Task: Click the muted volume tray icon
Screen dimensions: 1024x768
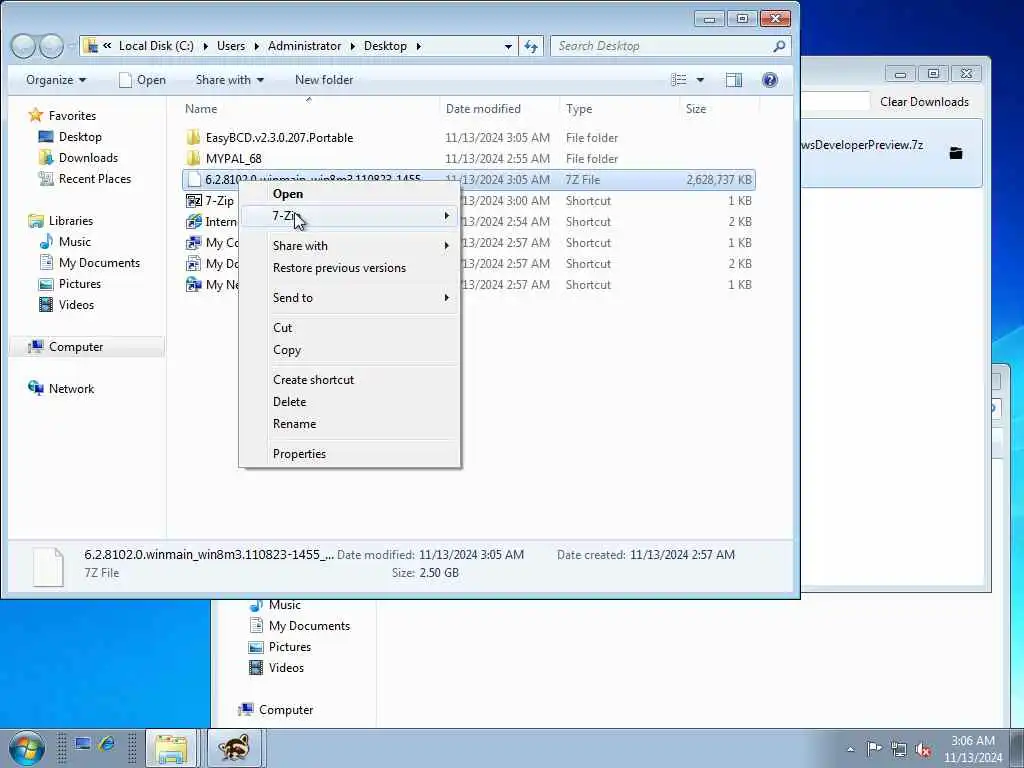Action: coord(923,749)
